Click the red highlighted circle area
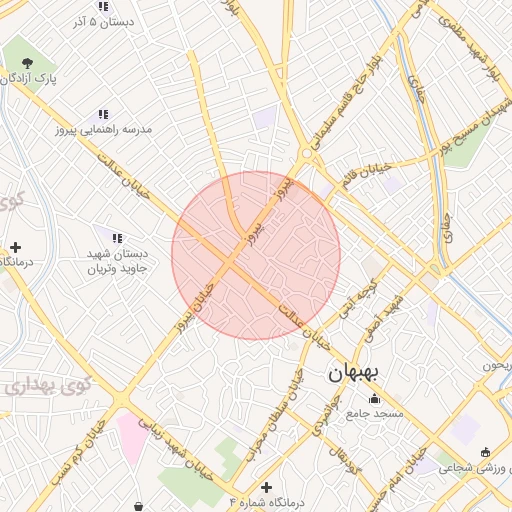 click(x=256, y=256)
